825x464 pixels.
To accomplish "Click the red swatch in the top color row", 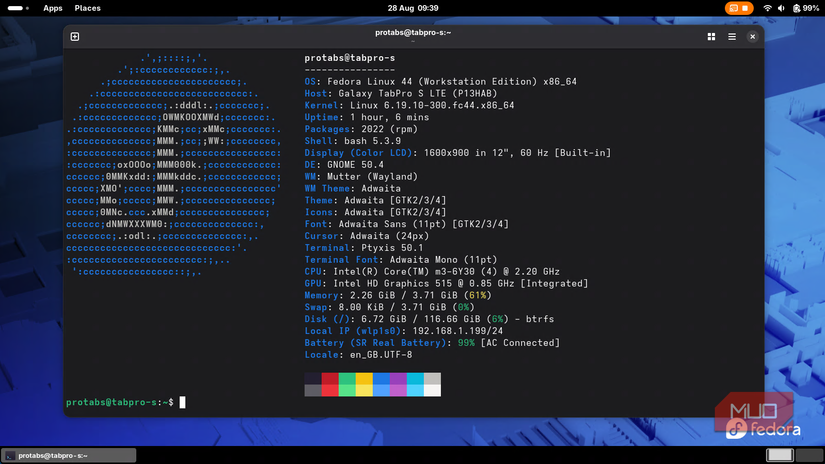I will [x=330, y=378].
